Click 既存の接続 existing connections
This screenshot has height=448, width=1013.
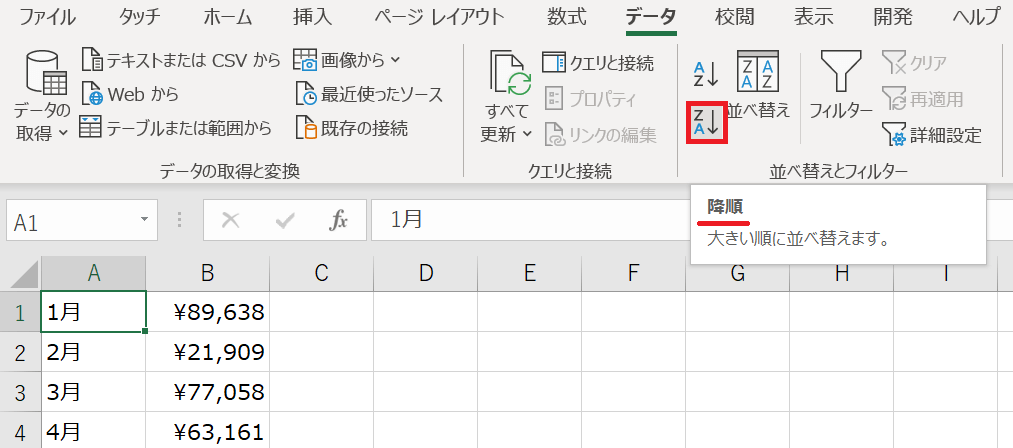coord(351,128)
